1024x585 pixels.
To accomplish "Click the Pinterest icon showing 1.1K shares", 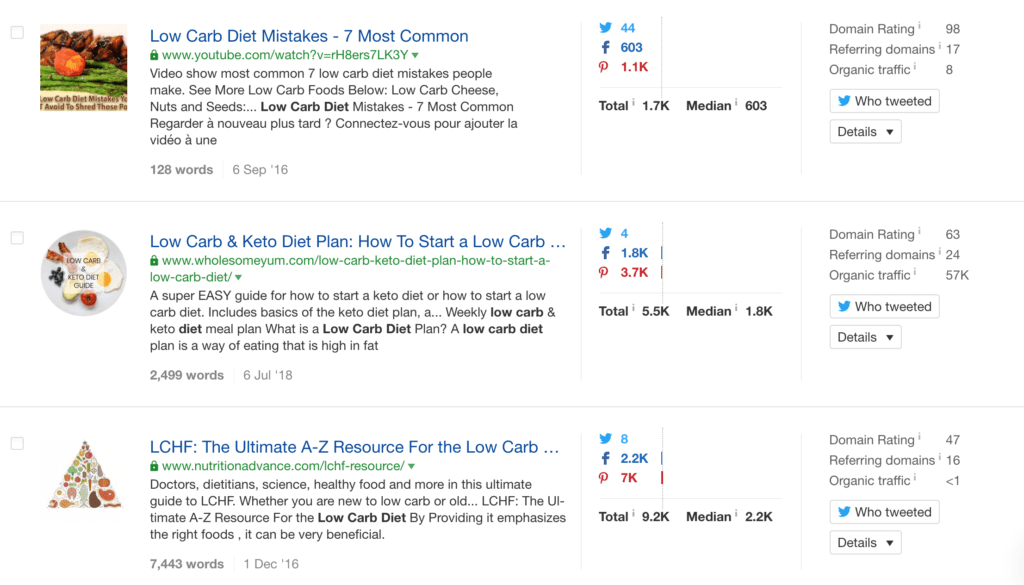I will click(x=603, y=68).
